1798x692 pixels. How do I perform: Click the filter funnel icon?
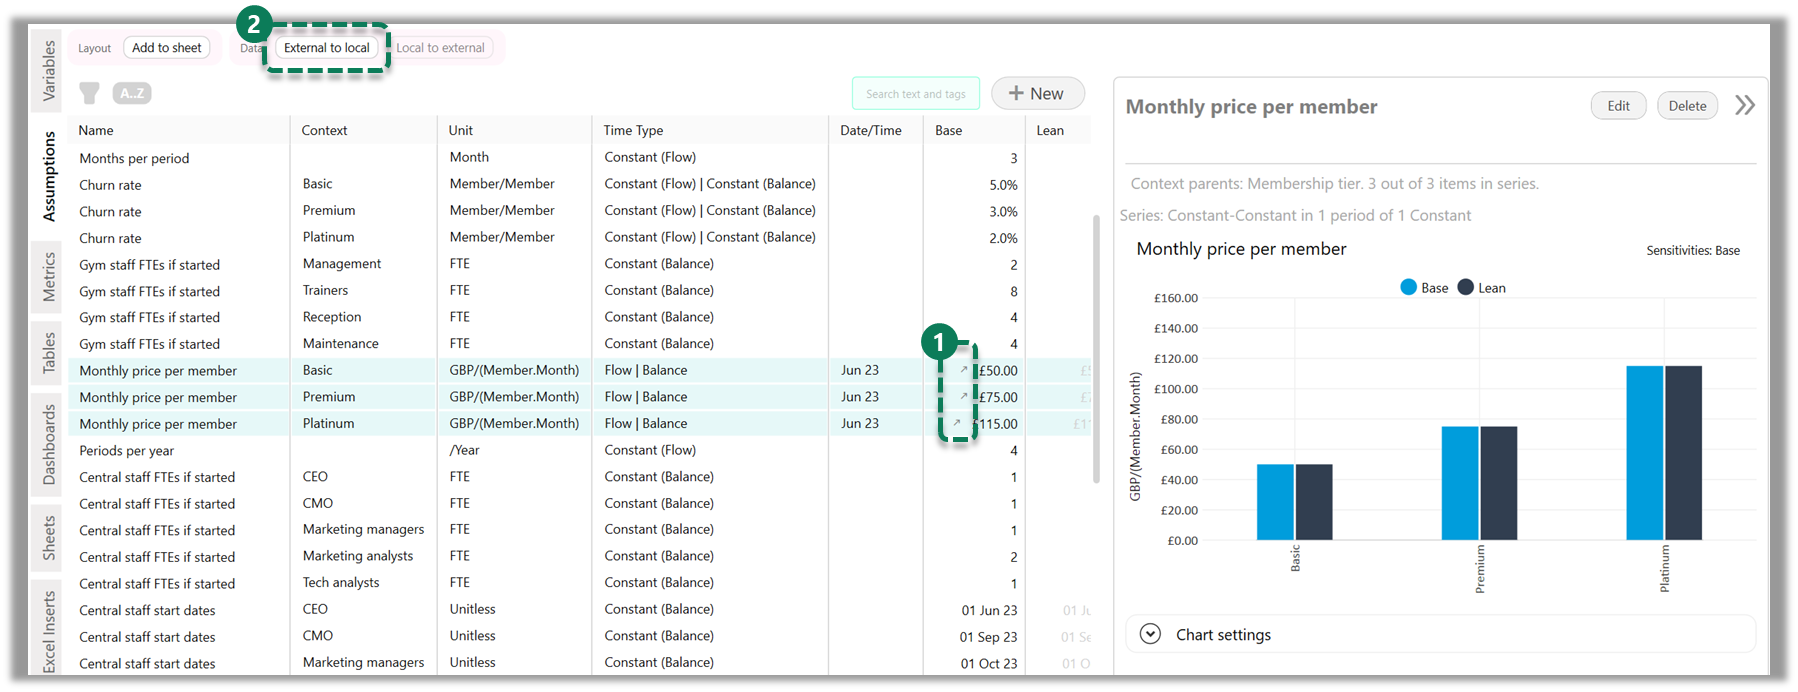point(89,93)
